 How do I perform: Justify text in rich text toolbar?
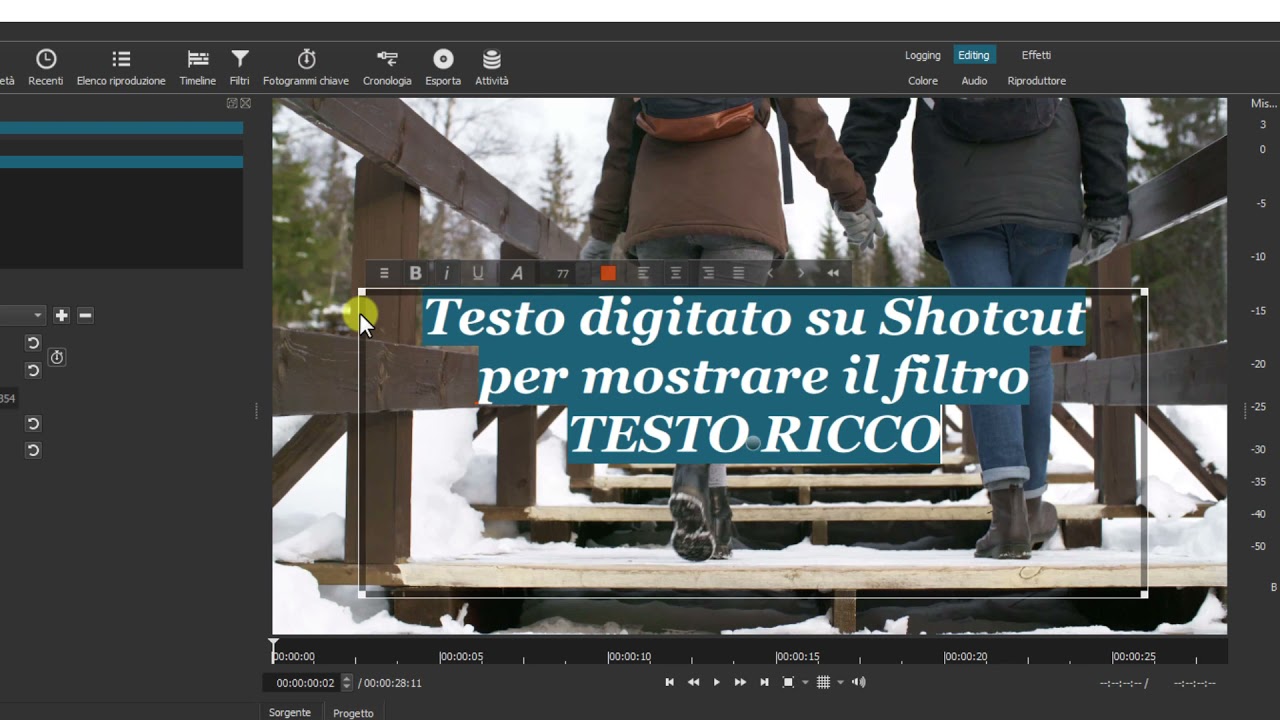point(739,273)
